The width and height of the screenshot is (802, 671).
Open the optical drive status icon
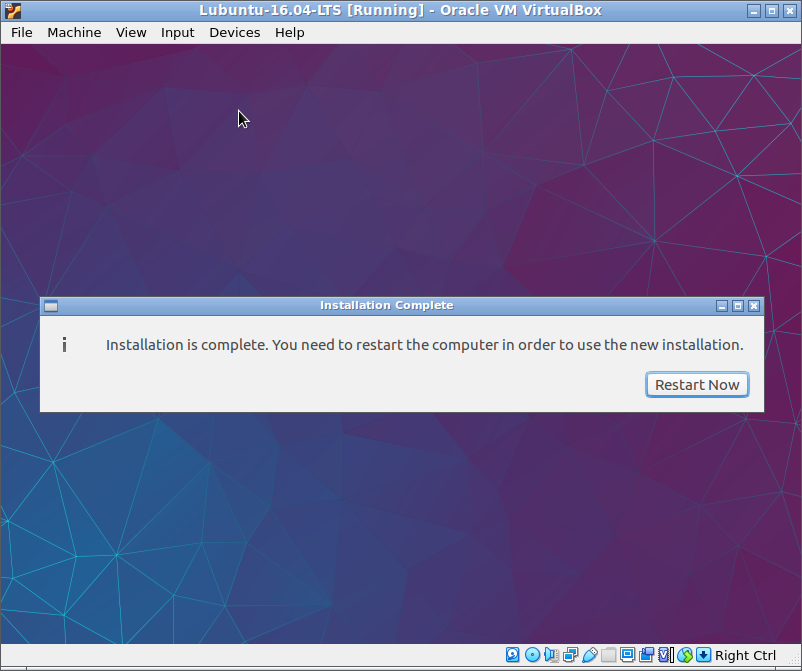(532, 655)
